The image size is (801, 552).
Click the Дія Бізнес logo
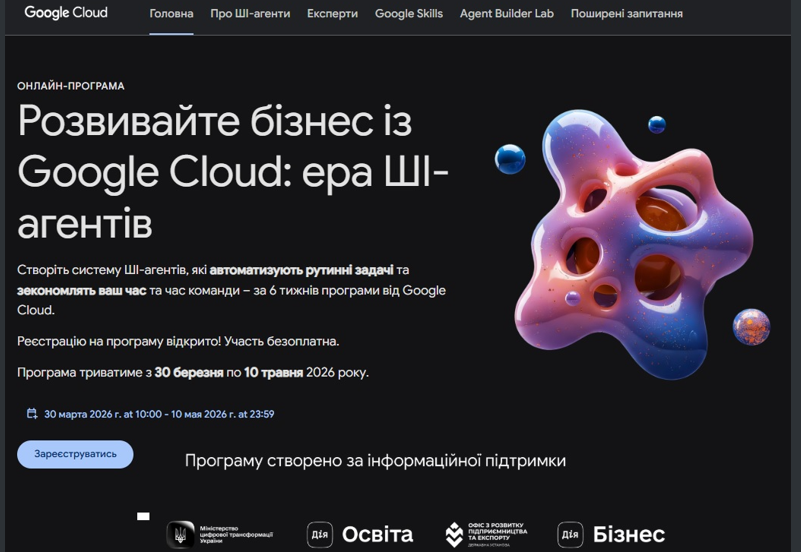[x=611, y=535]
